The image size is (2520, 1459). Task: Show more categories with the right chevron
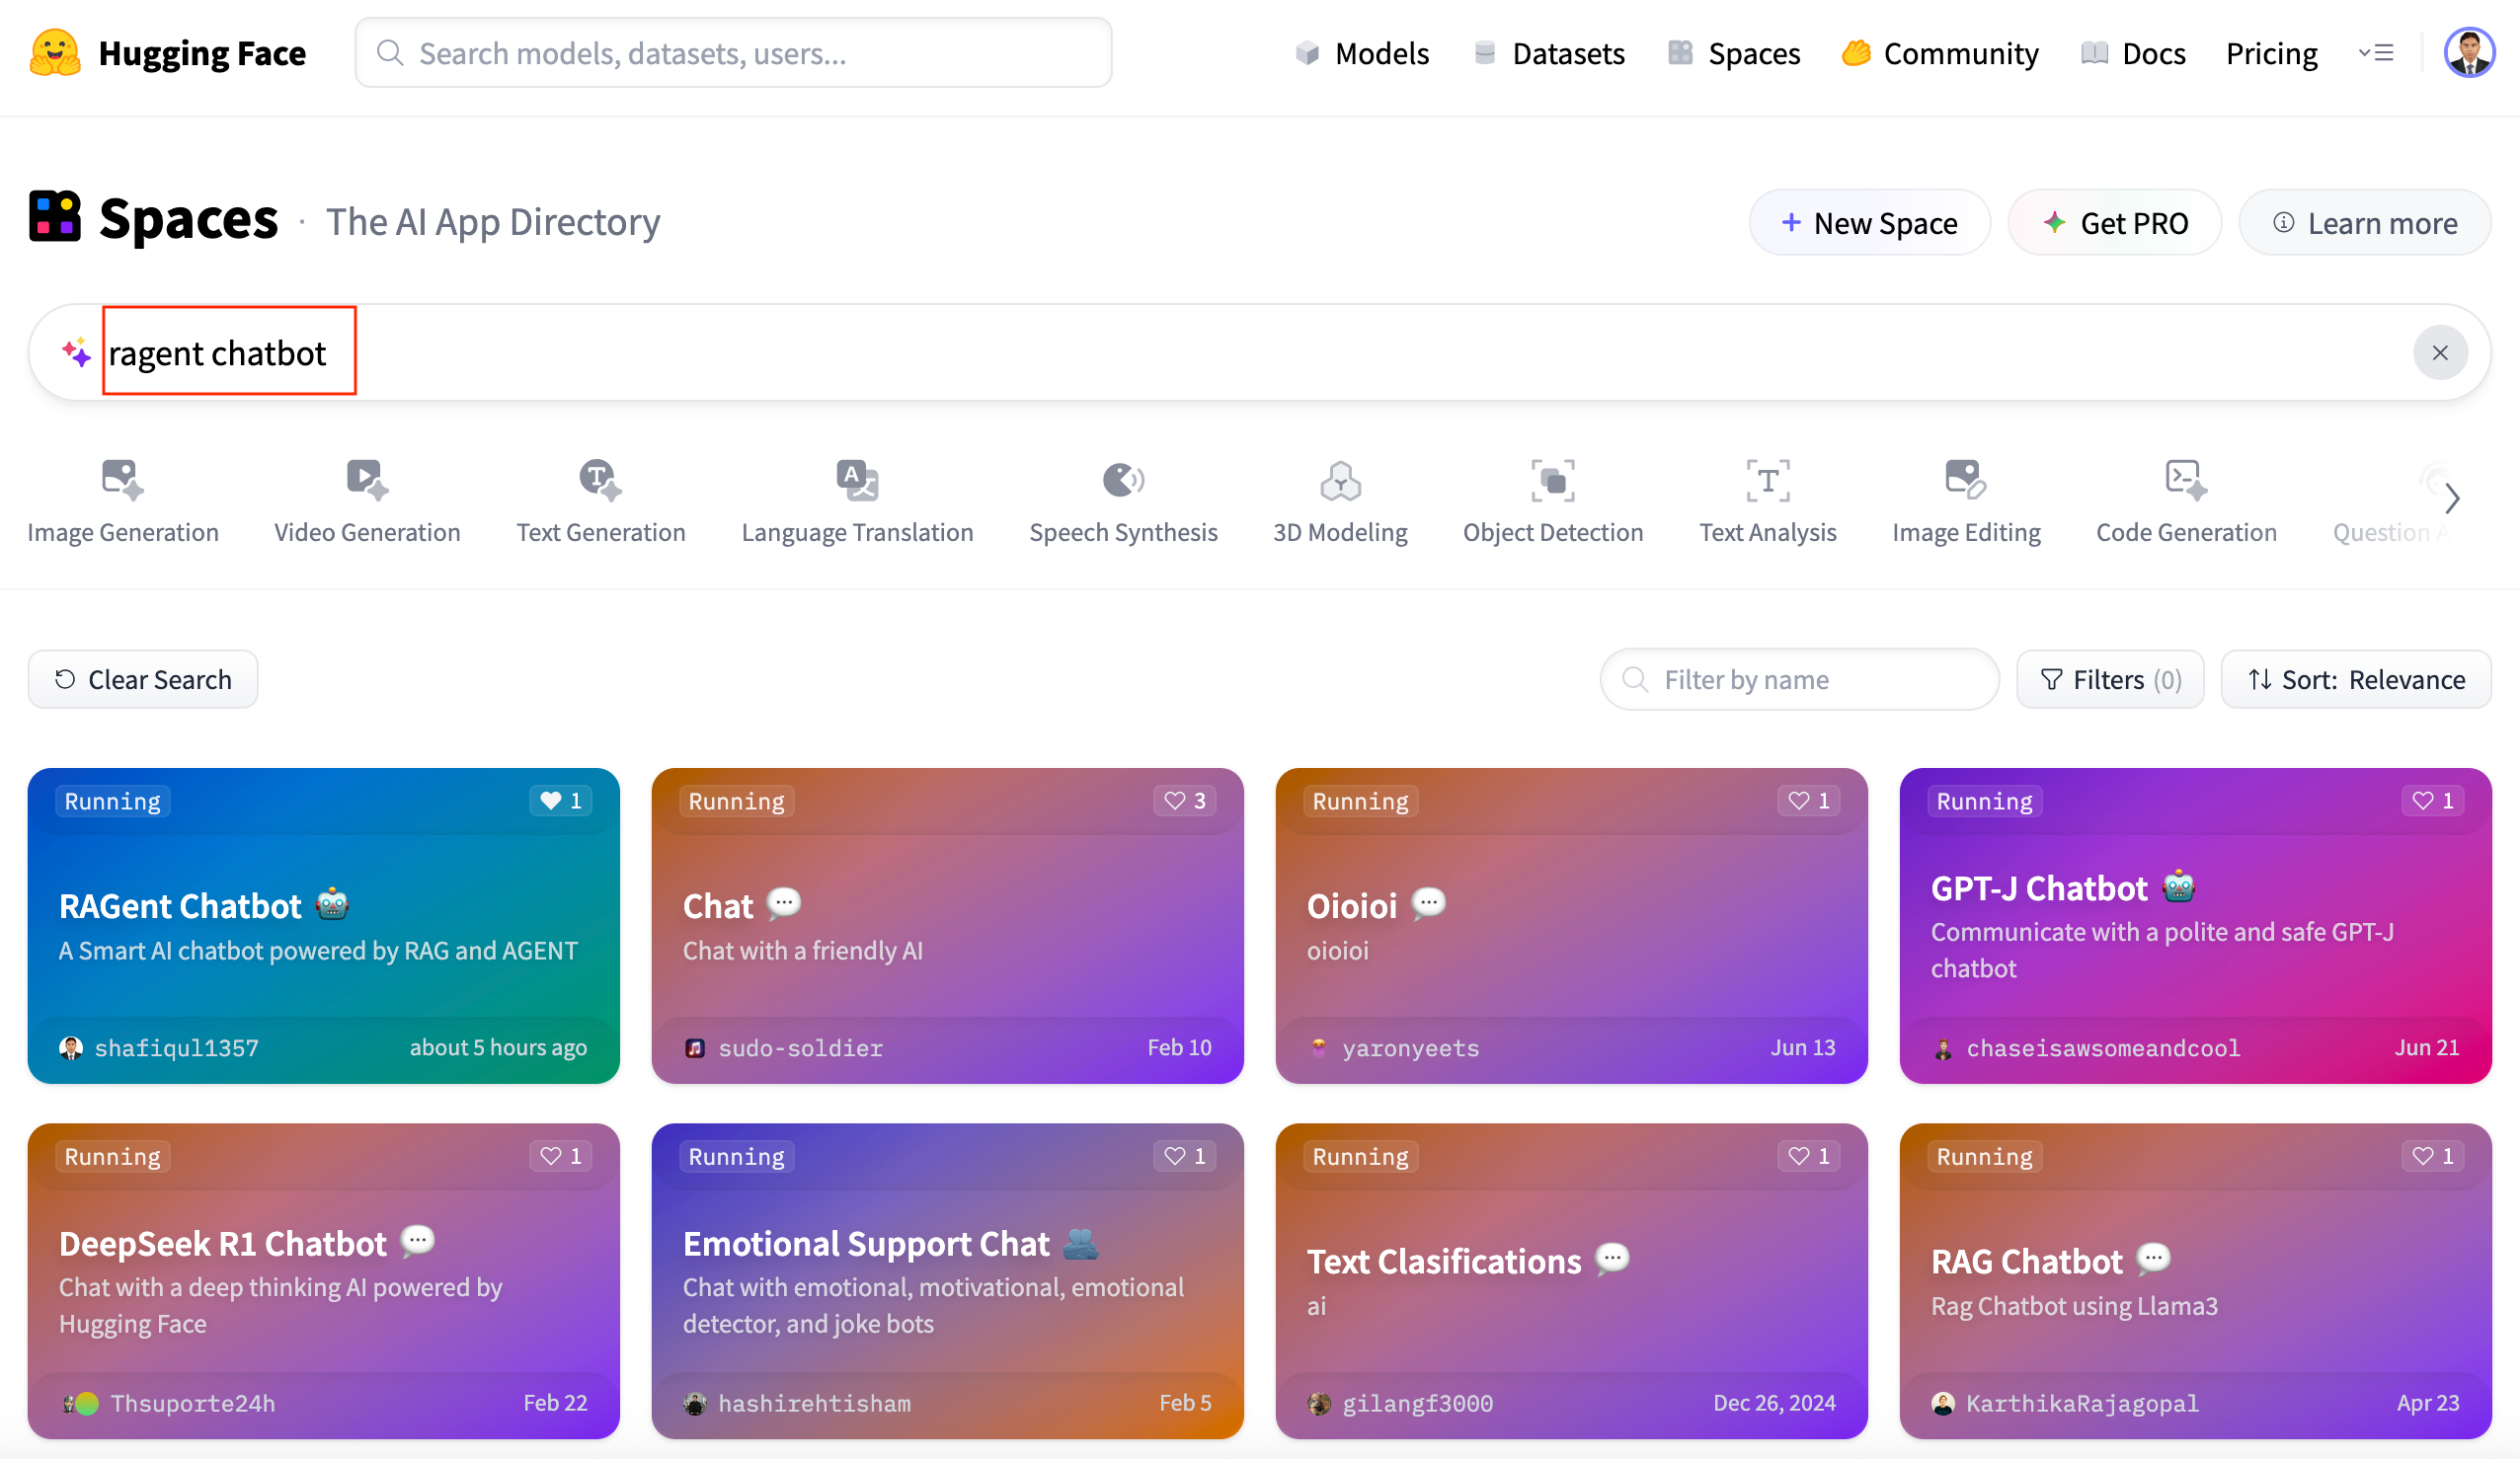pos(2451,498)
